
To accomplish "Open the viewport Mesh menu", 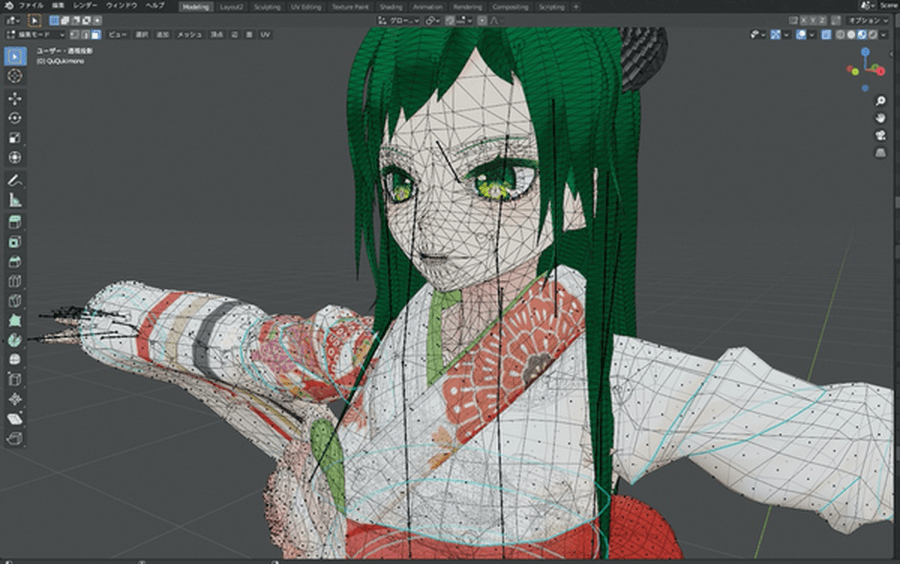I will point(189,34).
